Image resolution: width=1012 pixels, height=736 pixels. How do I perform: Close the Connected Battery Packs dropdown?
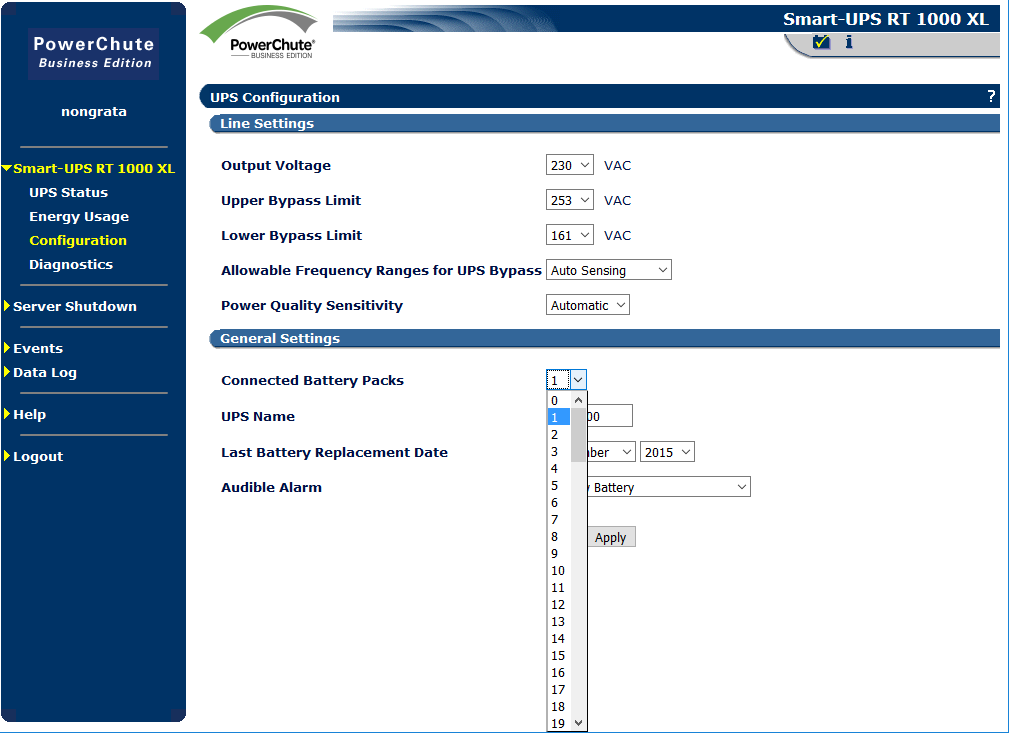click(566, 380)
